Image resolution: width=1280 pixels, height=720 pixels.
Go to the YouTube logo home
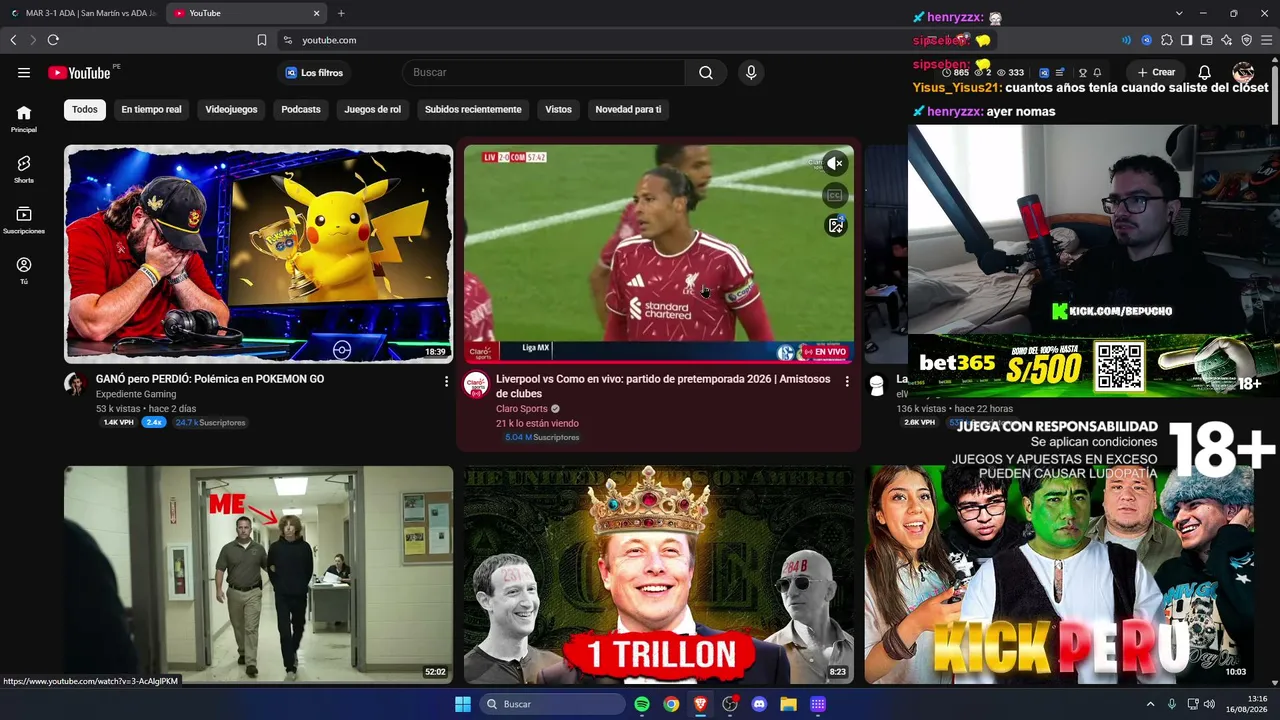(79, 72)
